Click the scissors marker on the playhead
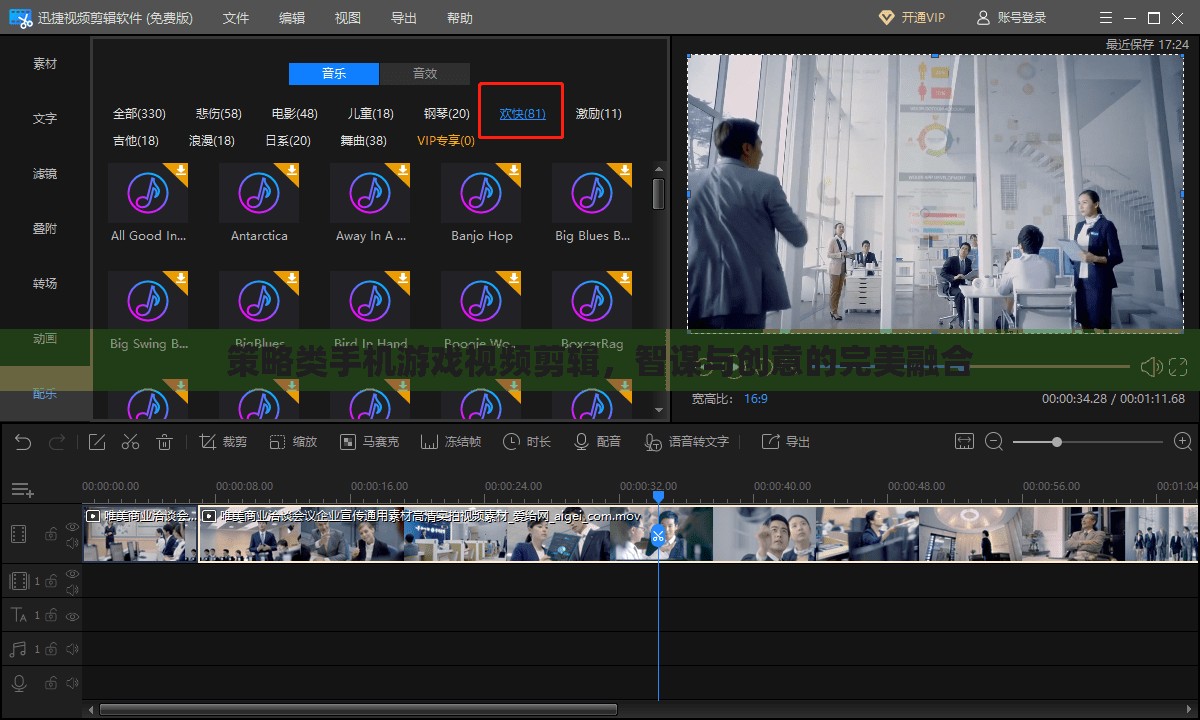Screen dimensions: 1200x720 click(x=657, y=536)
